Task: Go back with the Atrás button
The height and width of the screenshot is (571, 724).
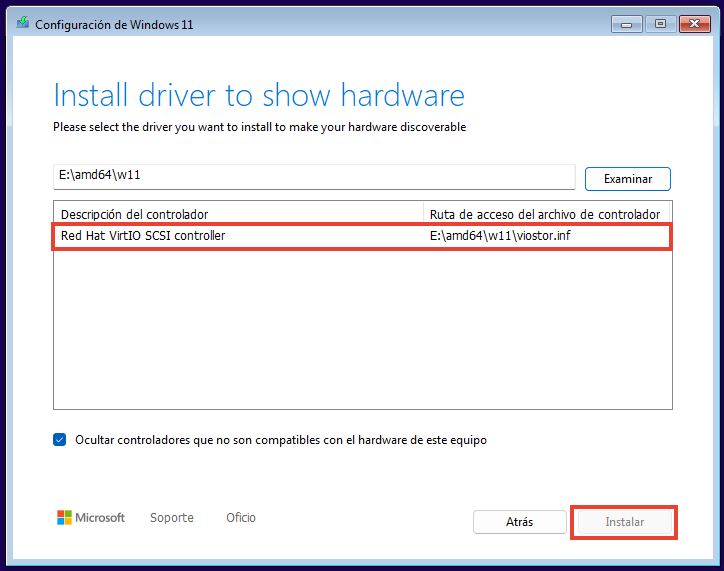Action: click(519, 522)
